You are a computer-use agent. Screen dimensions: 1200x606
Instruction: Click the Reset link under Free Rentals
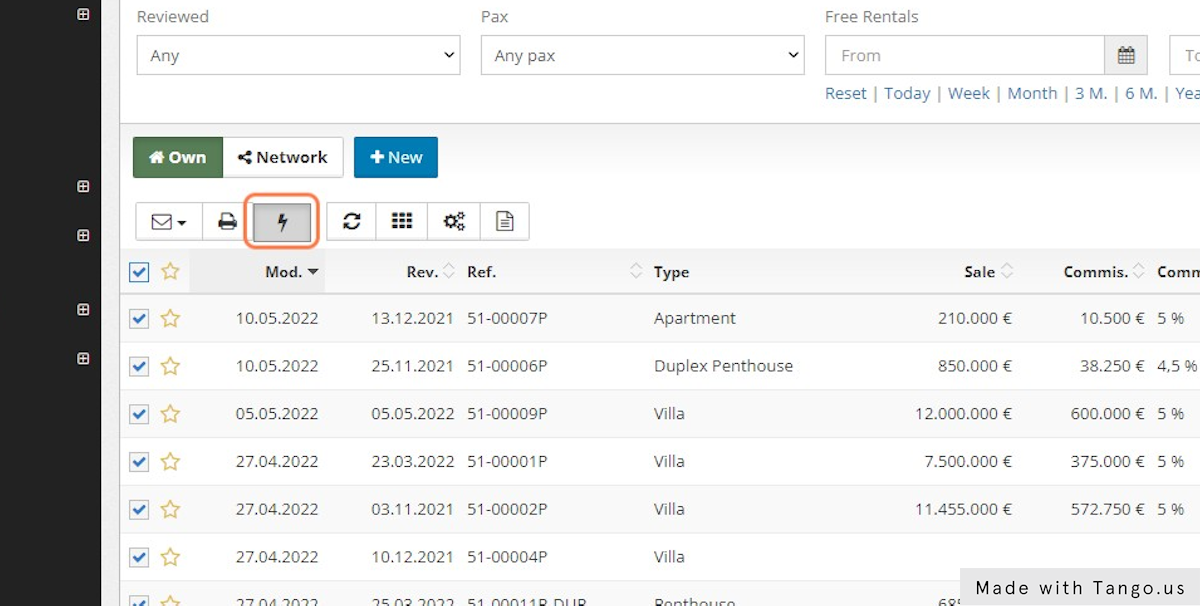click(x=845, y=93)
